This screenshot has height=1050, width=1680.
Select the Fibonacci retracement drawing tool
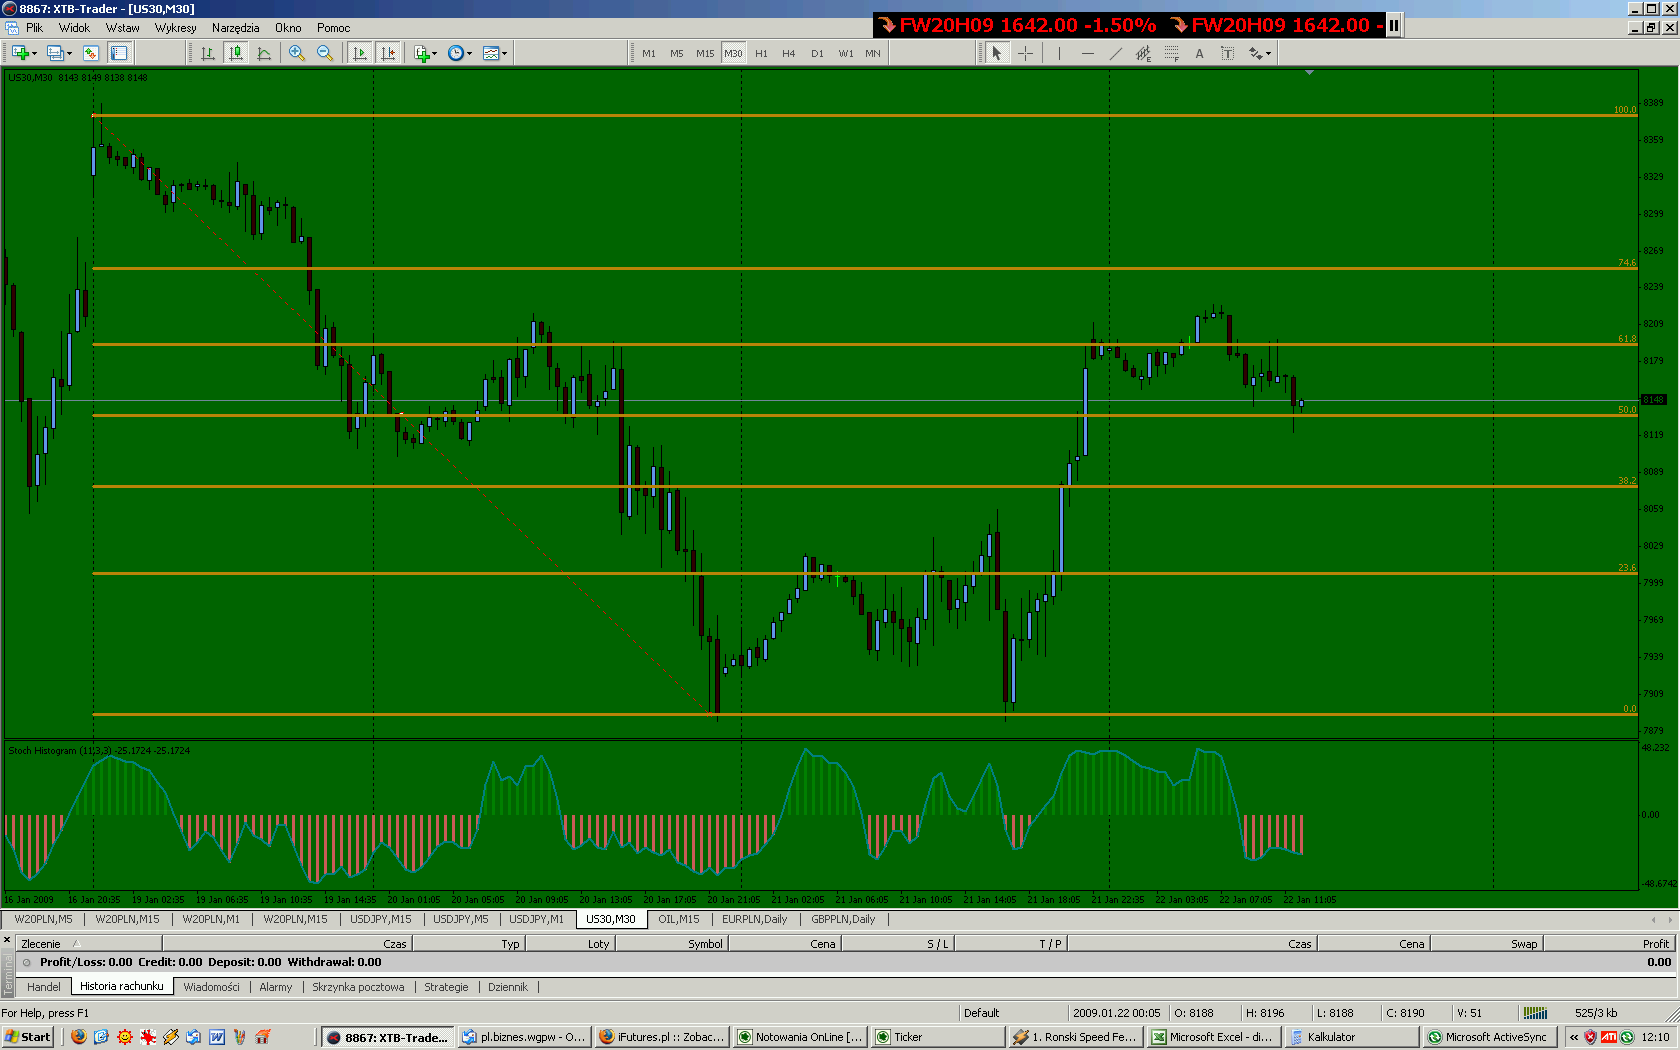click(x=1171, y=53)
